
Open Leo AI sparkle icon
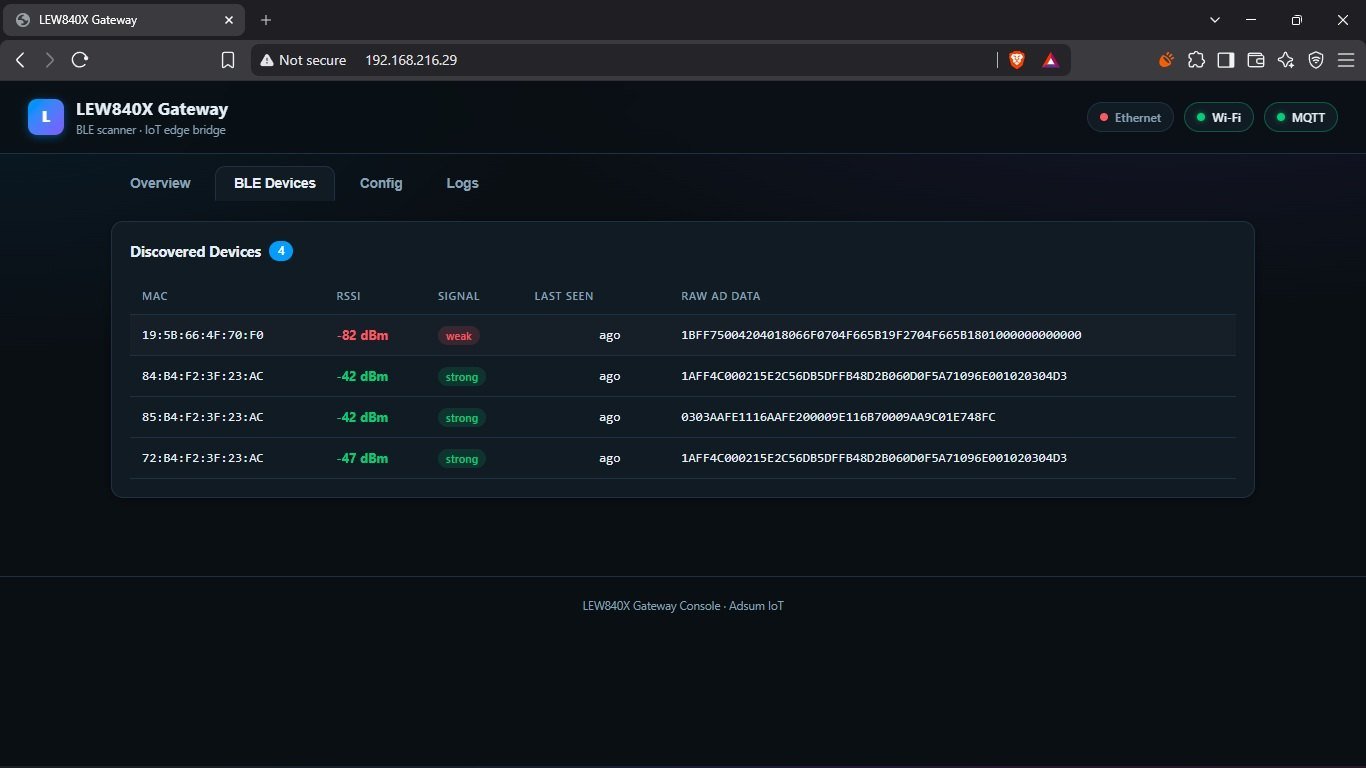(1286, 60)
